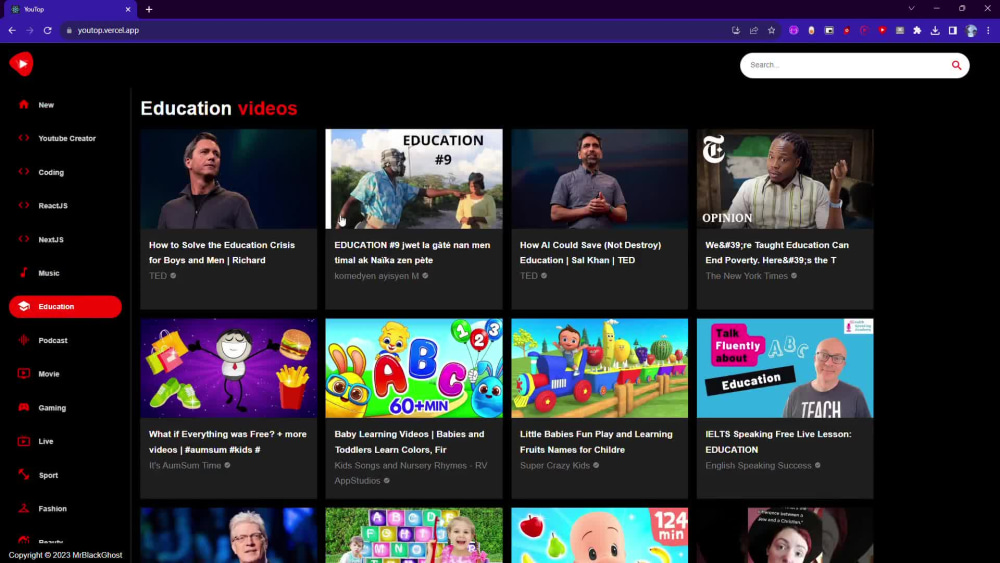Viewport: 1000px width, 563px height.
Task: Visit komedyen ayisyen M channel
Action: 377,276
